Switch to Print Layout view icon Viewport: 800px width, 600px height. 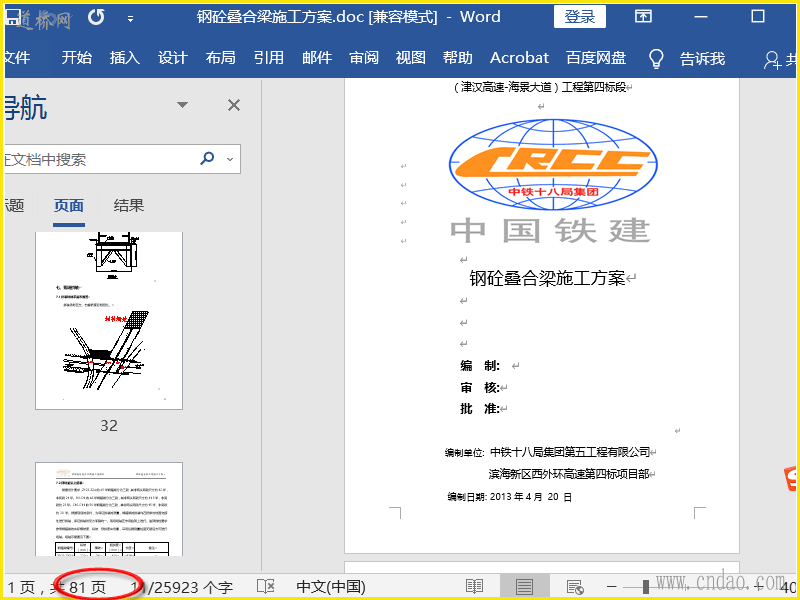[524, 587]
